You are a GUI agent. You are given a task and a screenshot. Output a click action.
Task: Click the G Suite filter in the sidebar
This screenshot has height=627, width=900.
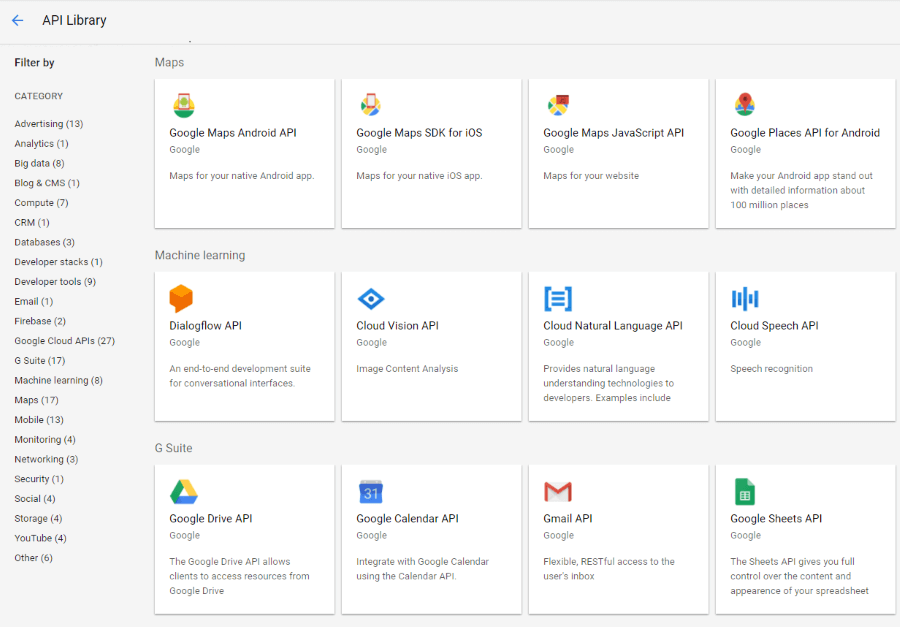point(37,360)
